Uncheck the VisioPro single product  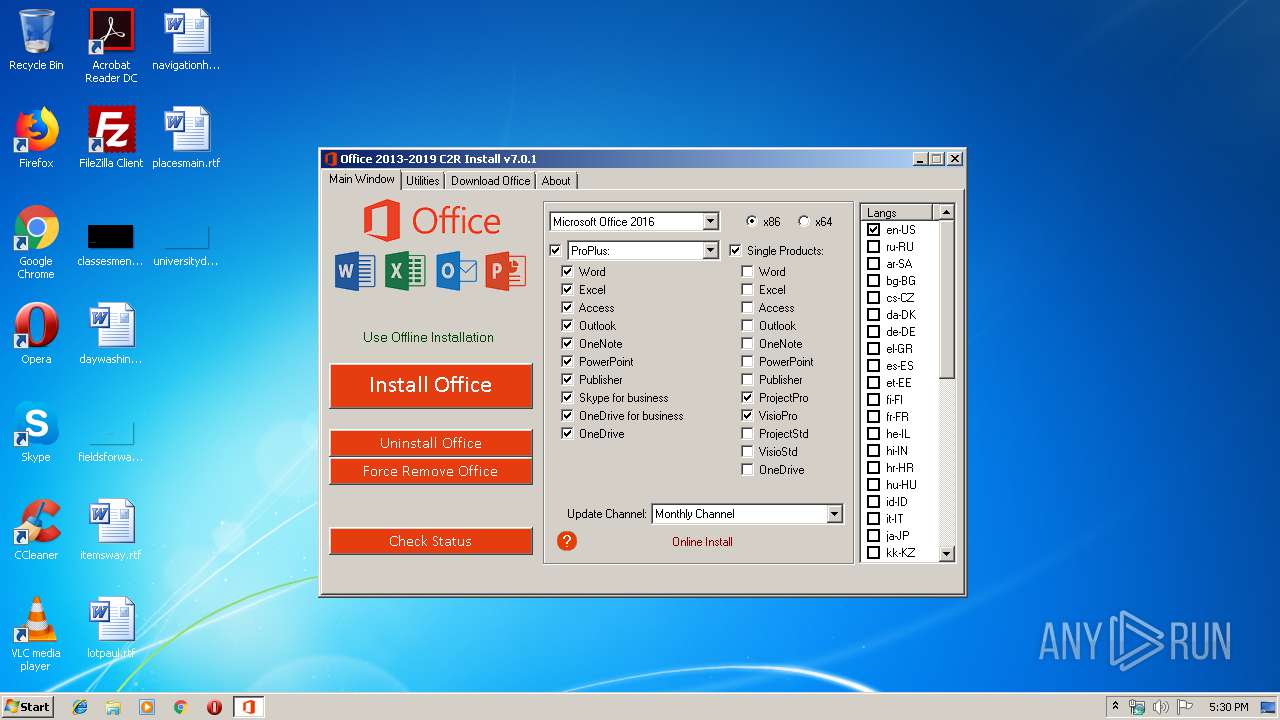[747, 415]
